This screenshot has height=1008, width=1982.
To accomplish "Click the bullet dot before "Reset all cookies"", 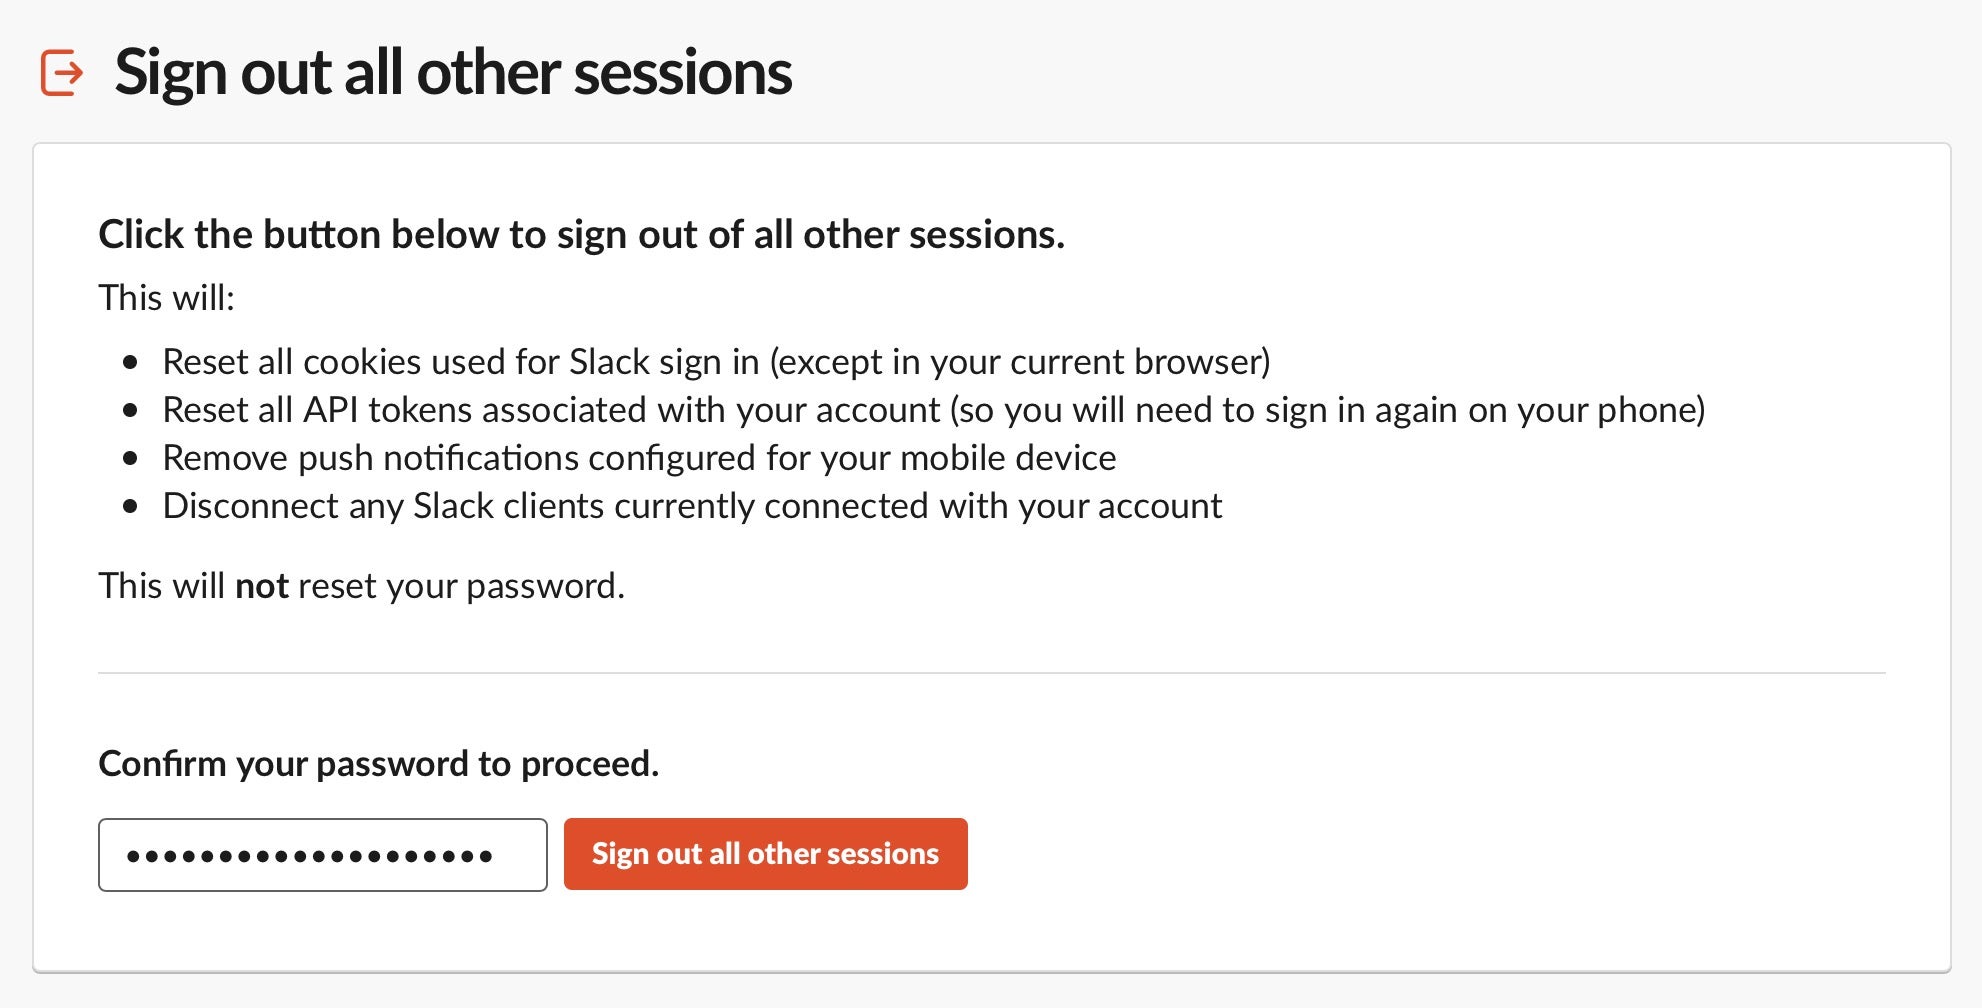I will click(x=130, y=363).
